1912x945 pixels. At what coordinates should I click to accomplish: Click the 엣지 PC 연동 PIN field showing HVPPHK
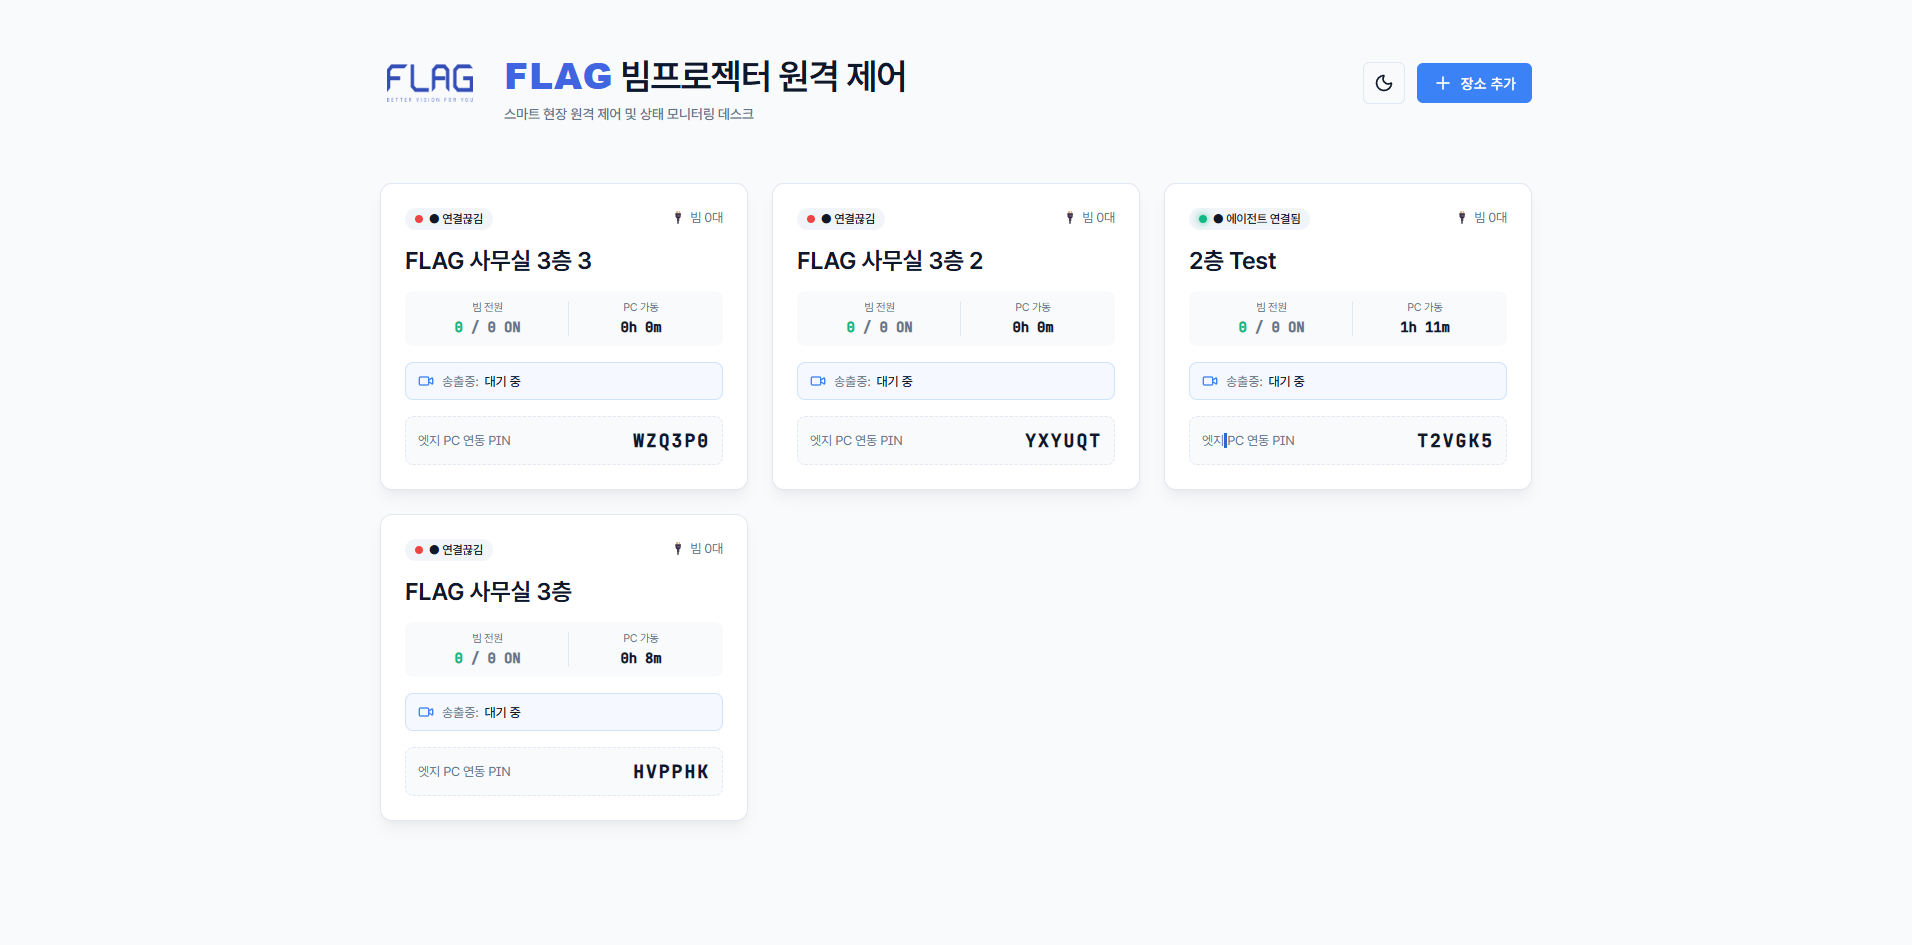(x=563, y=771)
